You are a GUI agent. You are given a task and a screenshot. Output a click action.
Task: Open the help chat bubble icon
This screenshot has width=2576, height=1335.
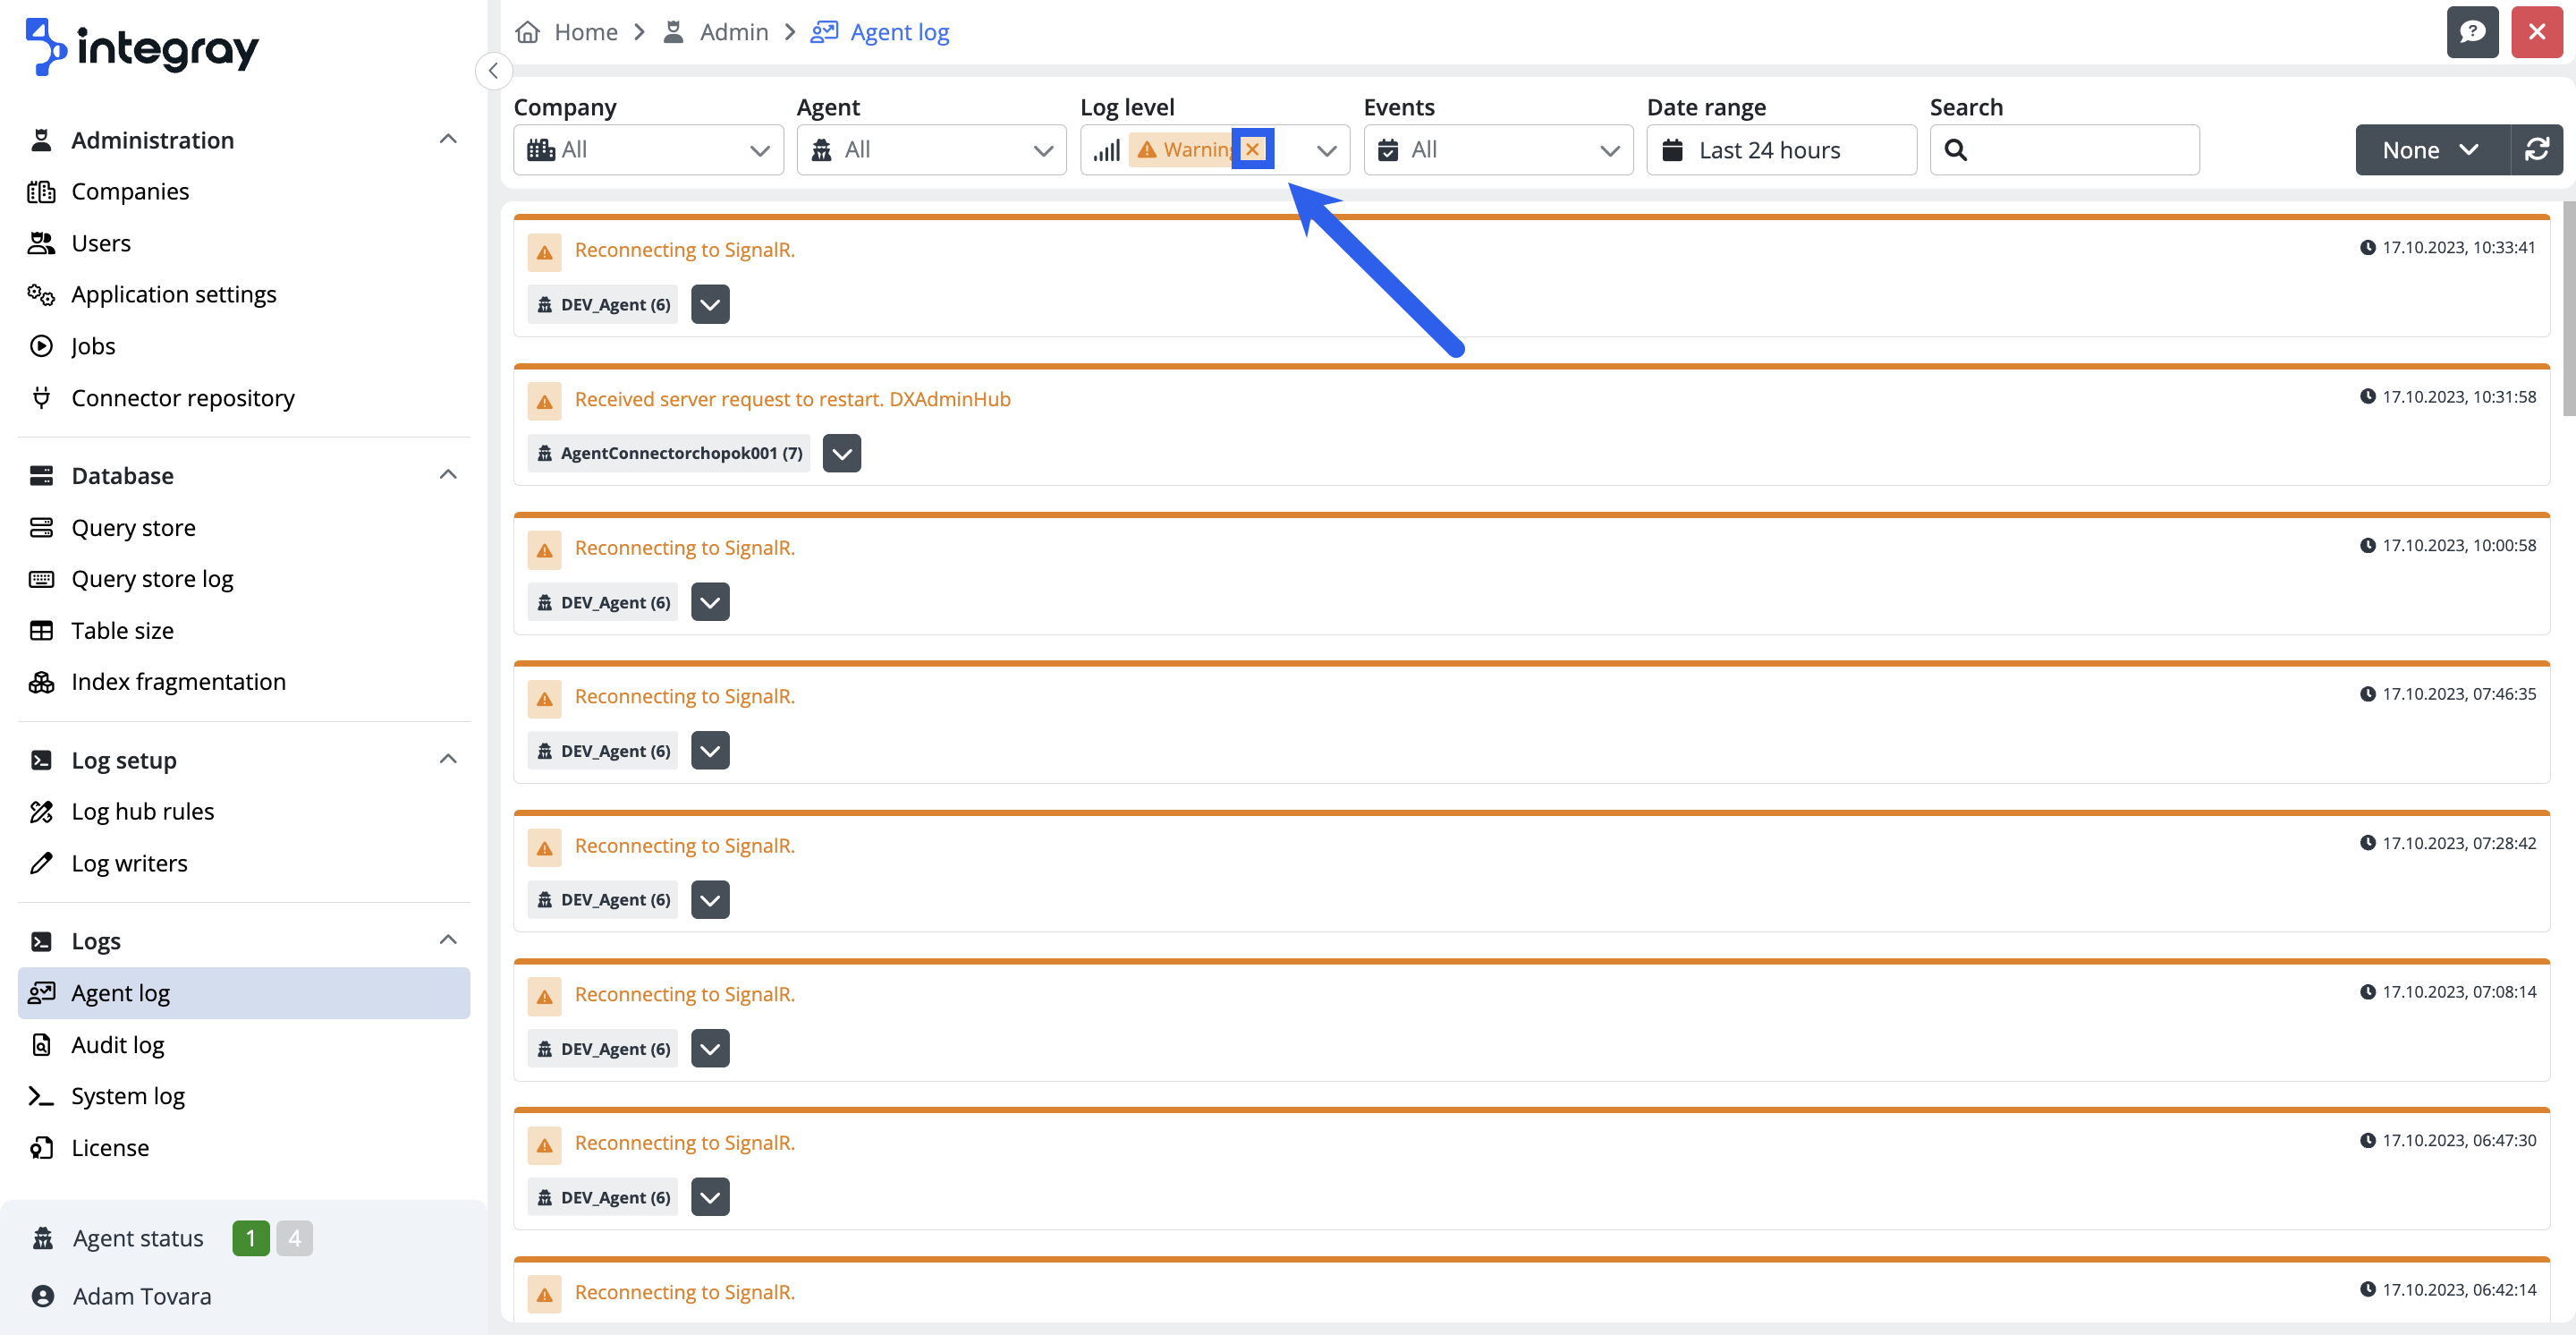point(2472,32)
